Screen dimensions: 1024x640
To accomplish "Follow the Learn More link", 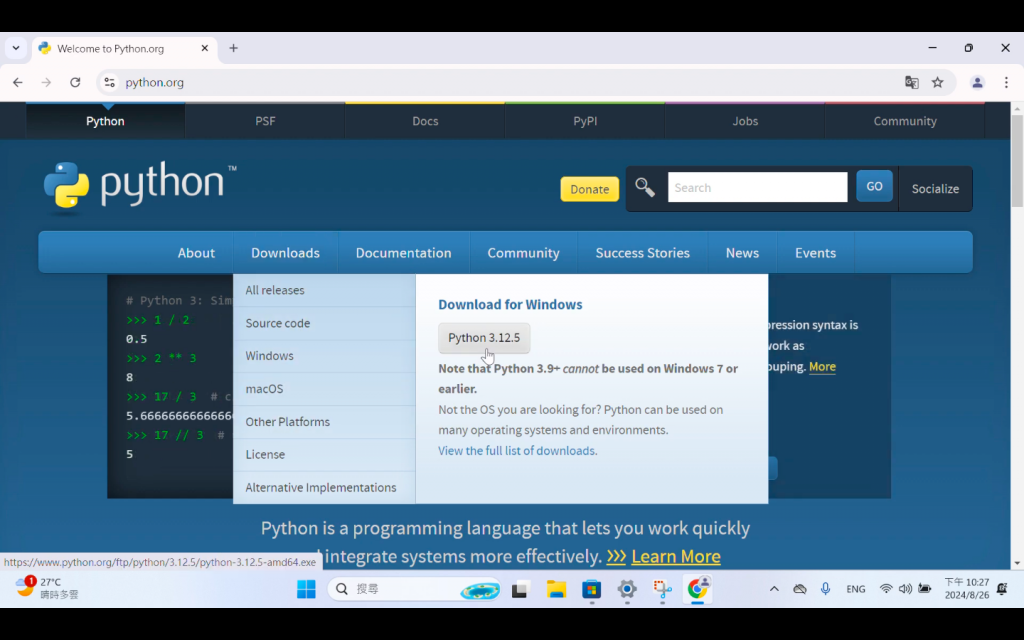I will [676, 556].
